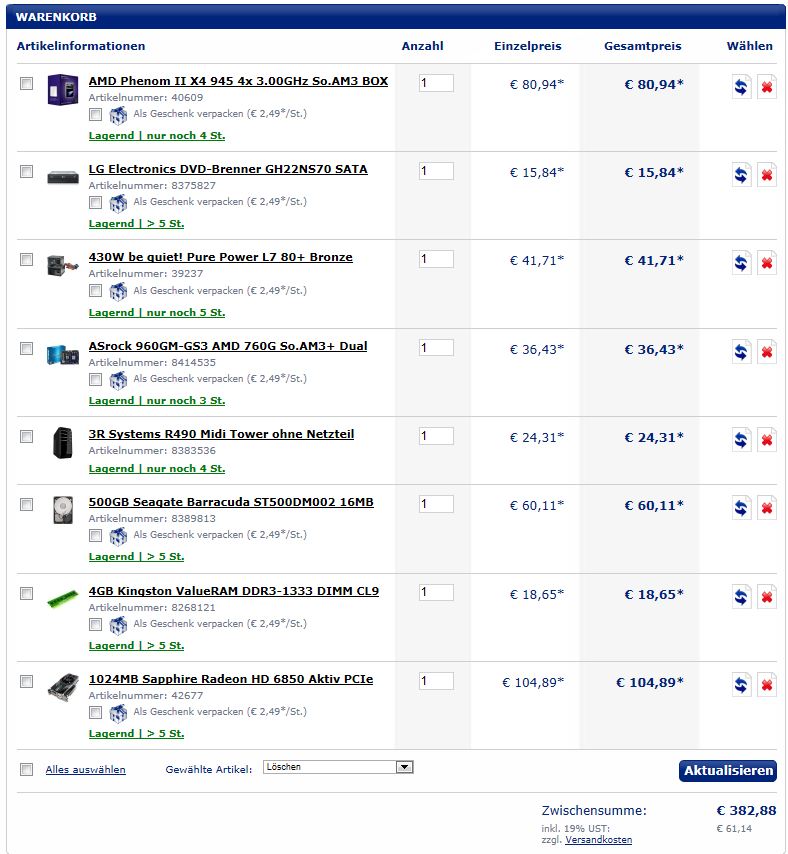The height and width of the screenshot is (854, 788).
Task: Edit quantity field for Seagate Barracuda
Action: tap(436, 504)
